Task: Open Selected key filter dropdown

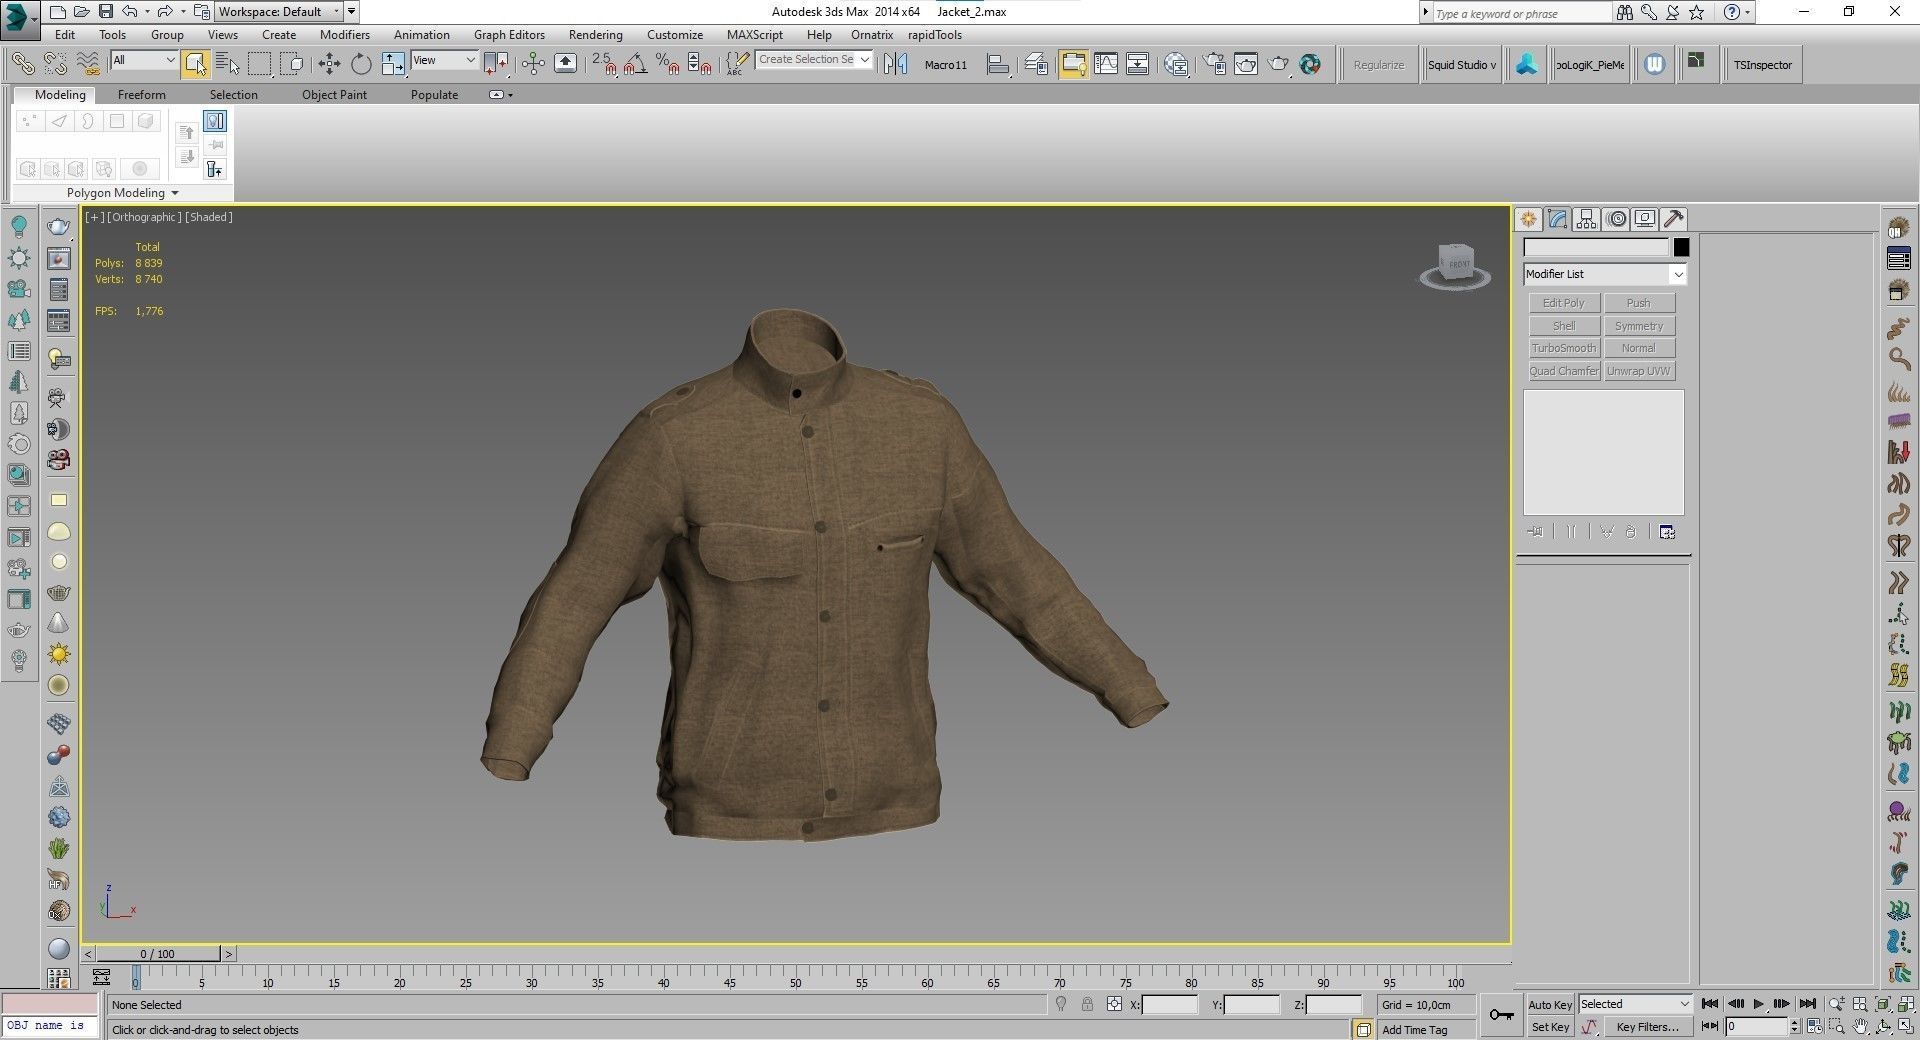Action: 1634,1004
